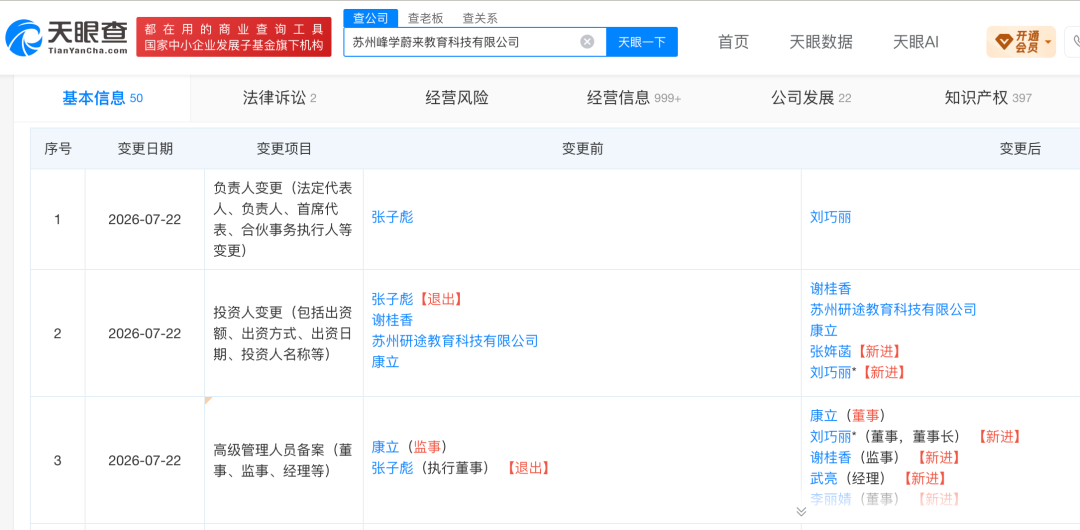Select the 查公司 search tab

[371, 19]
